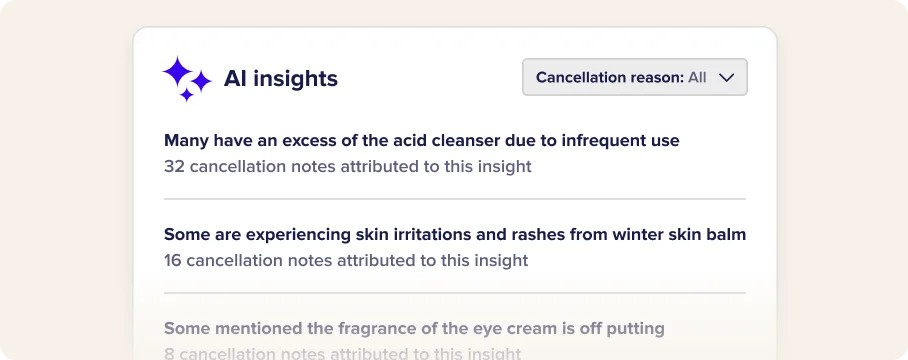Screen dimensions: 908x360
Task: Click the largest star in the sparkle icon
Action: click(x=177, y=72)
